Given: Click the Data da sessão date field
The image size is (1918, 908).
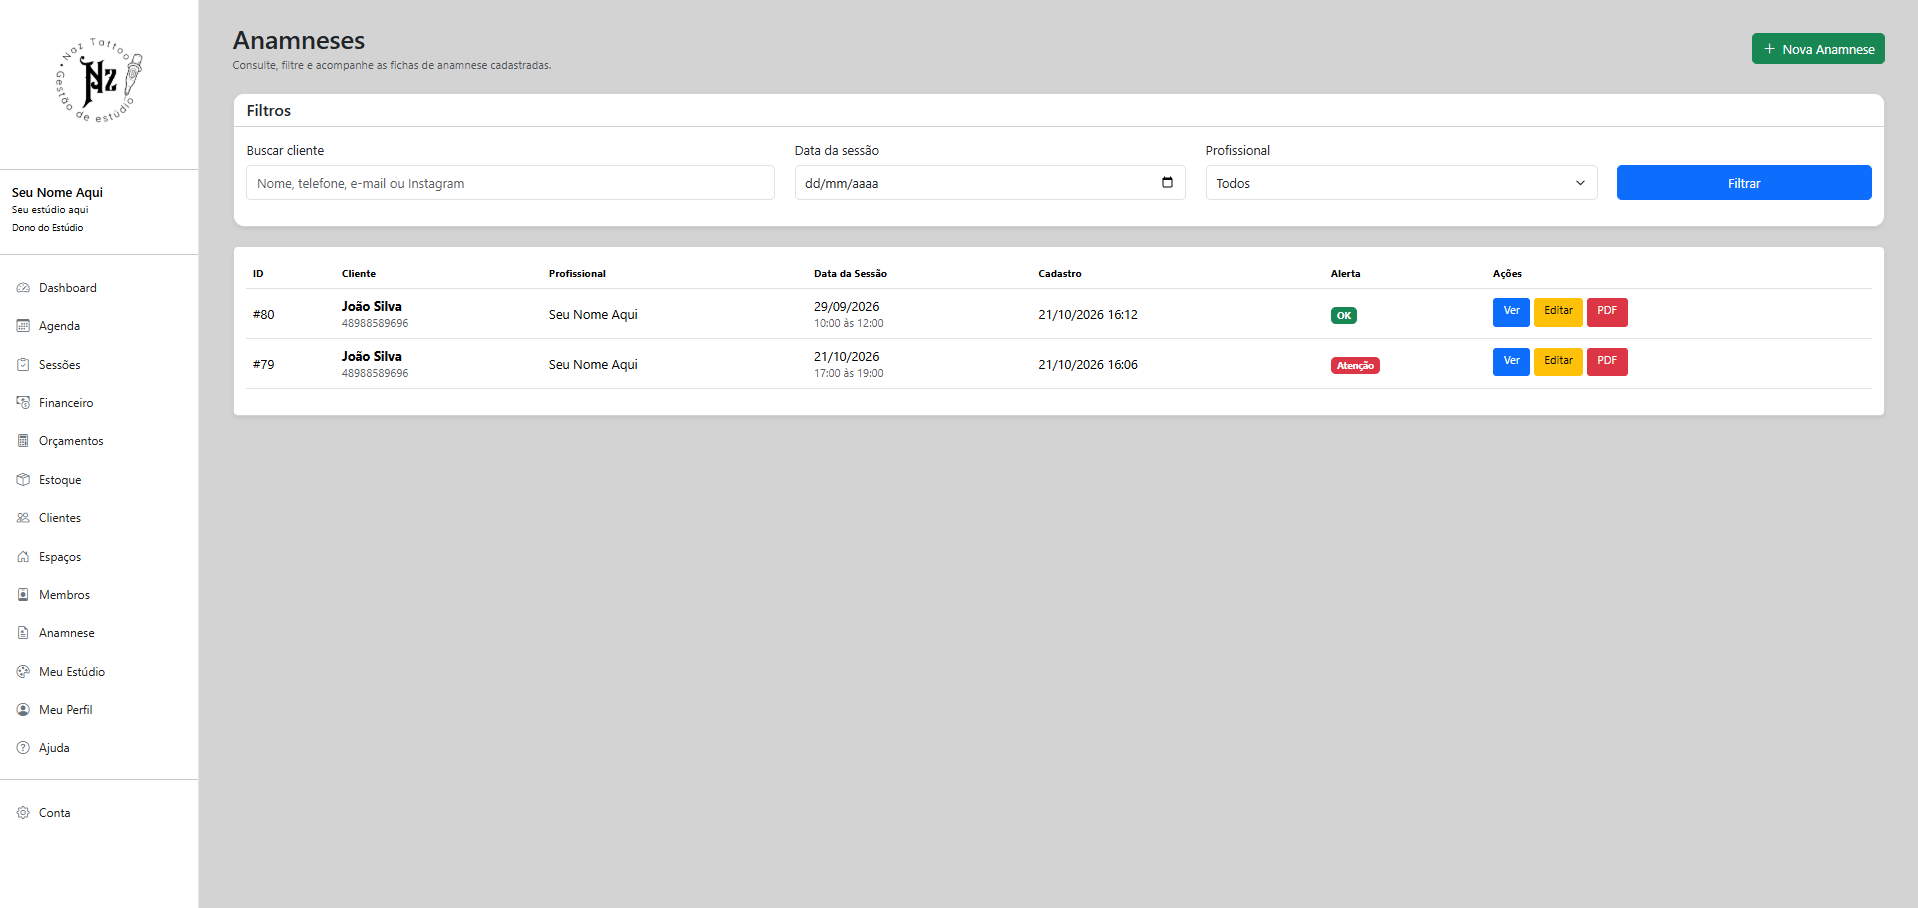Looking at the screenshot, I should coord(990,183).
